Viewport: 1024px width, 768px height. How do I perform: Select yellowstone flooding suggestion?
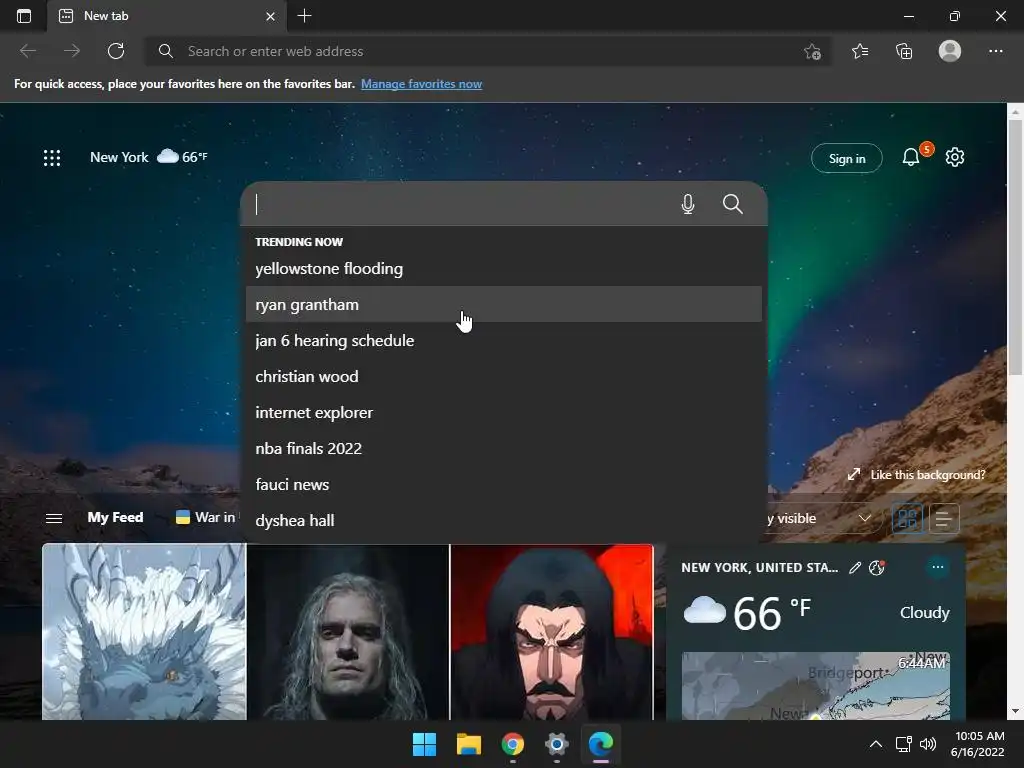[x=504, y=268]
